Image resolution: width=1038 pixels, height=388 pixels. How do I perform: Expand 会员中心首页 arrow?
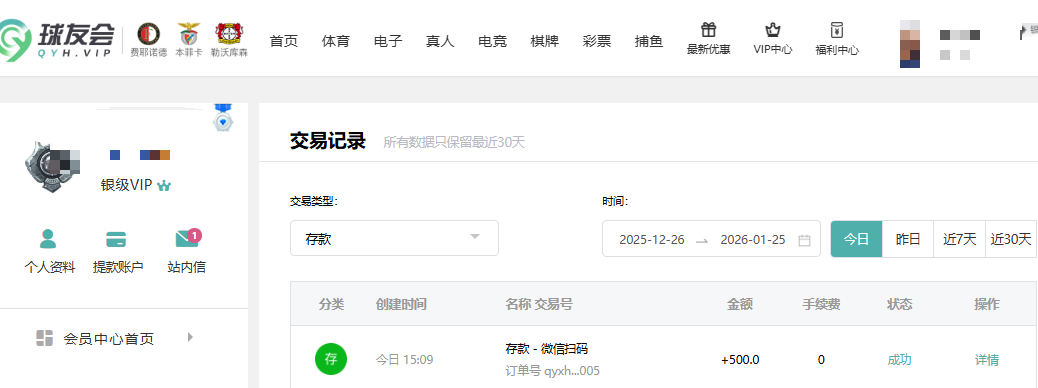tap(190, 337)
